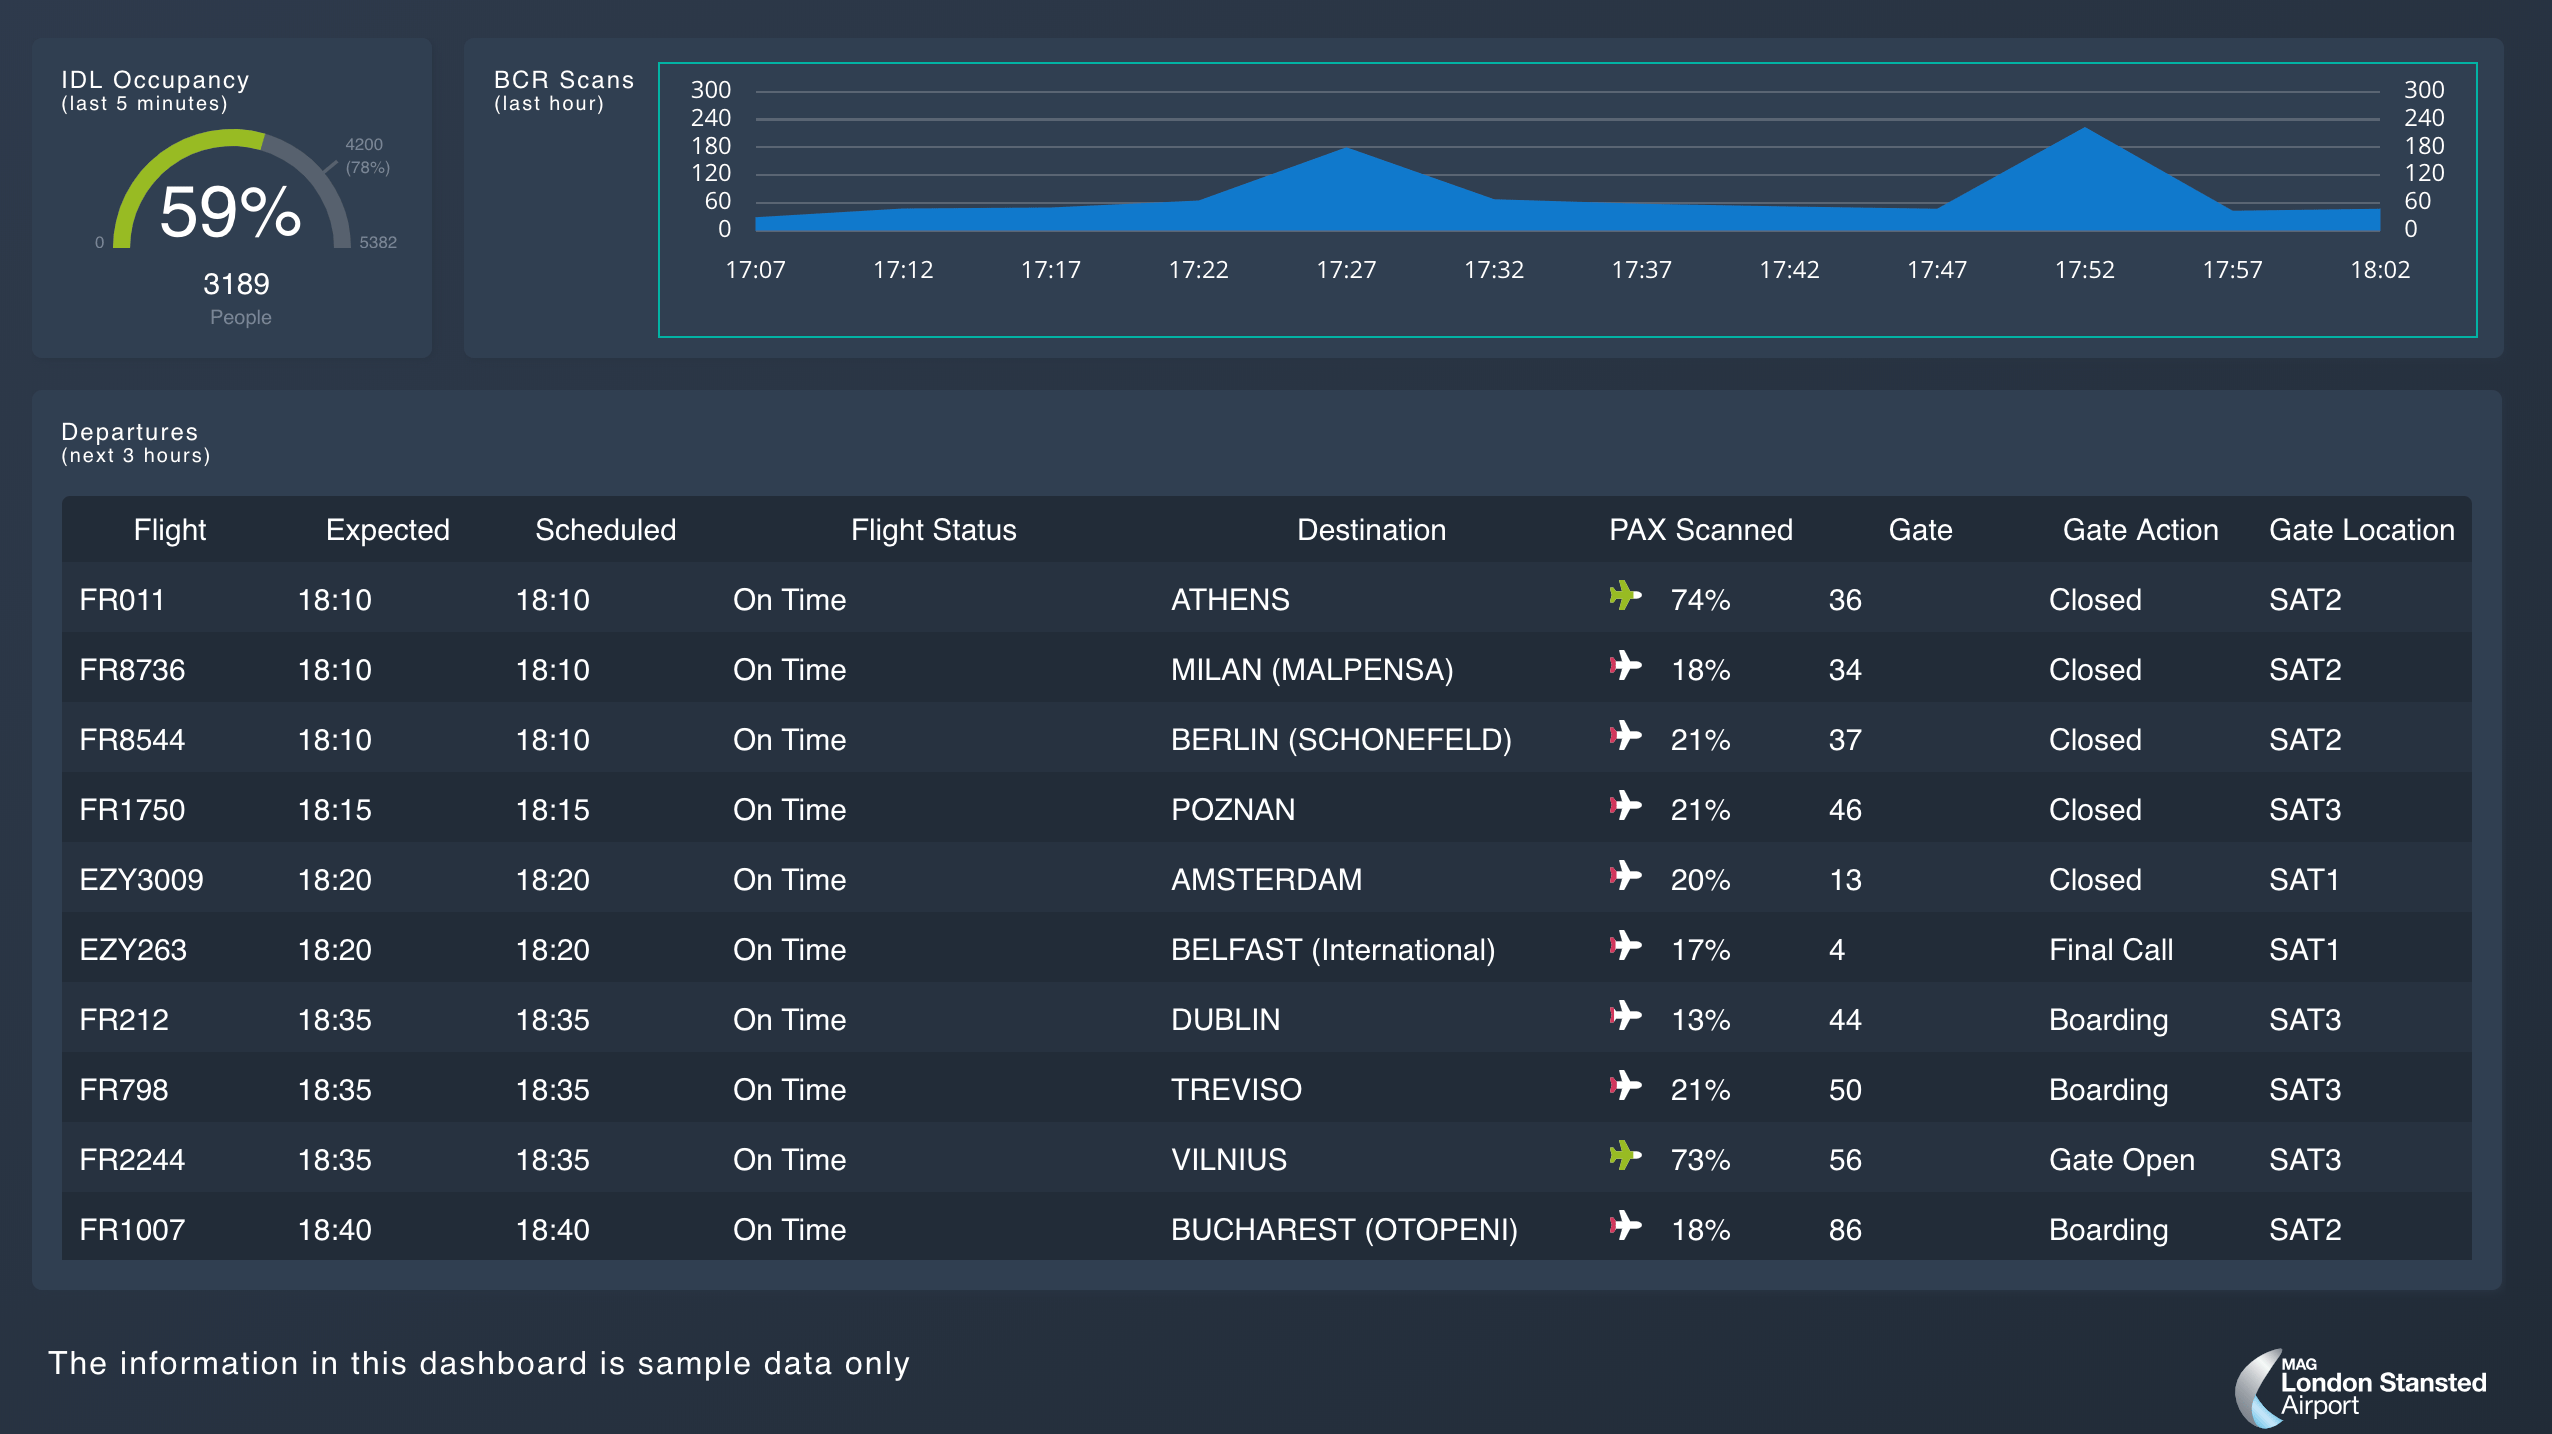Image resolution: width=2552 pixels, height=1434 pixels.
Task: Click the PAX Scanned column header
Action: click(x=1700, y=530)
